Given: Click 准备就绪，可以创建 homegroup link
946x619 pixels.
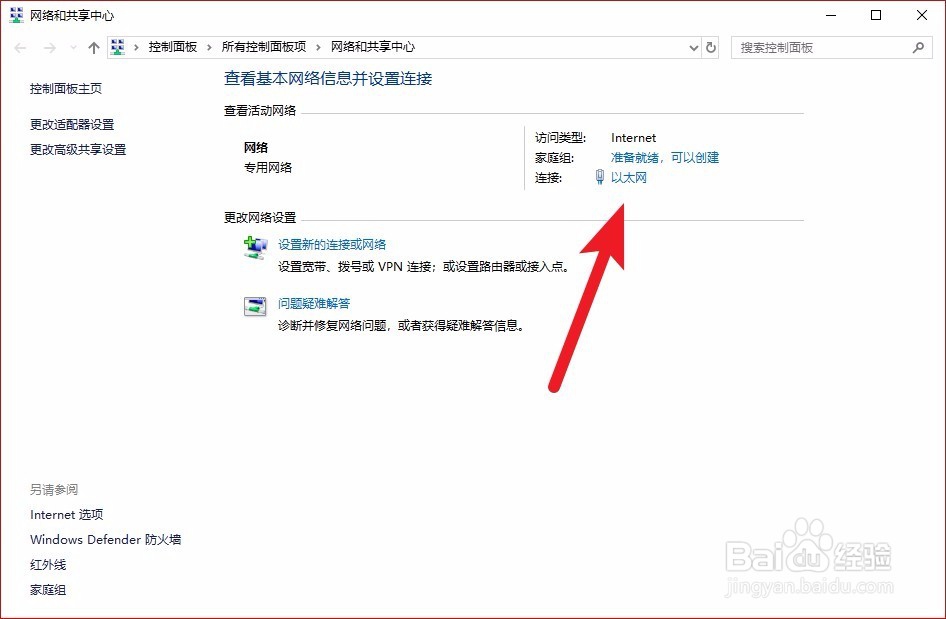Looking at the screenshot, I should (664, 157).
